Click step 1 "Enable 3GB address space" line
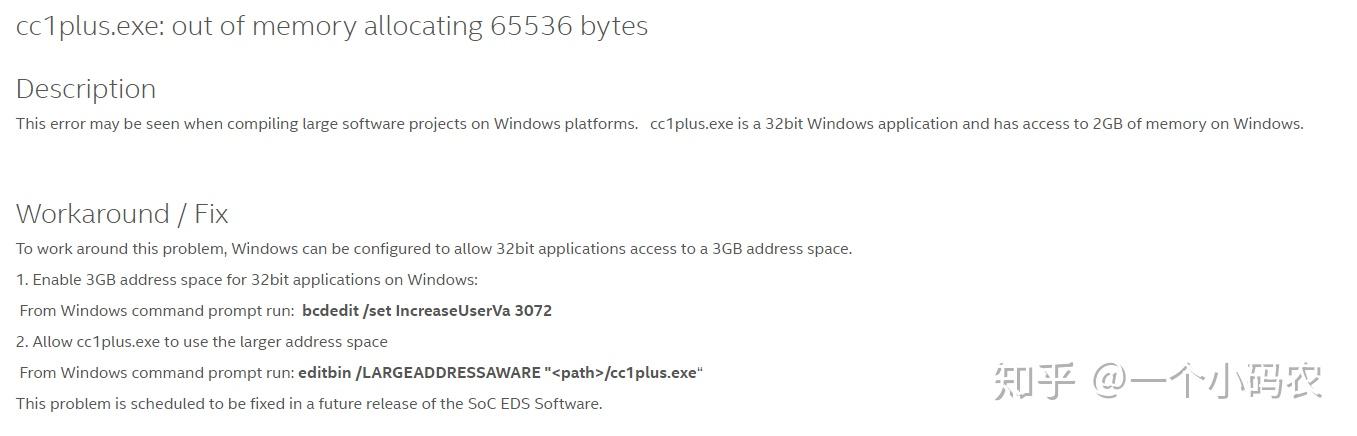The width and height of the screenshot is (1357, 436). 247,280
